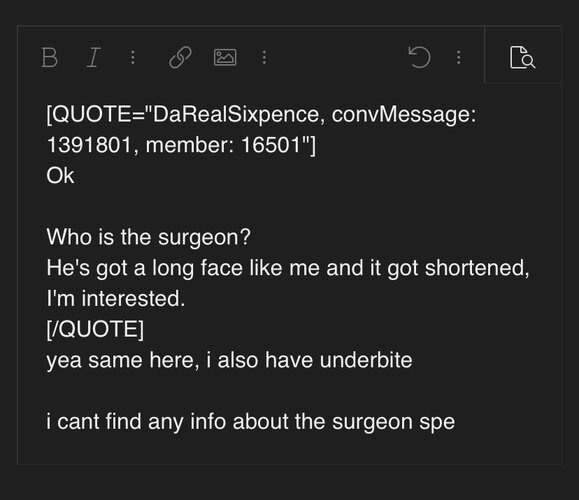Place cursor in 'Who is the surgeon?' line
This screenshot has height=500, width=579.
pos(148,237)
